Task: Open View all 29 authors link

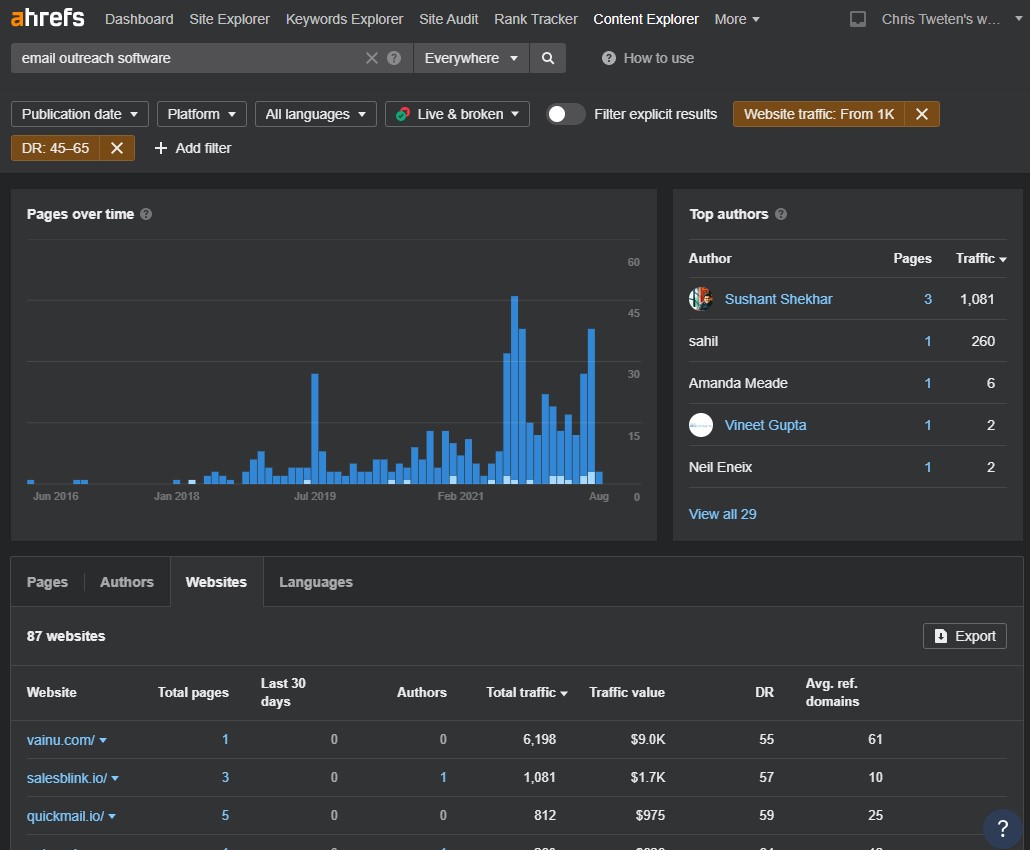Action: click(x=722, y=514)
